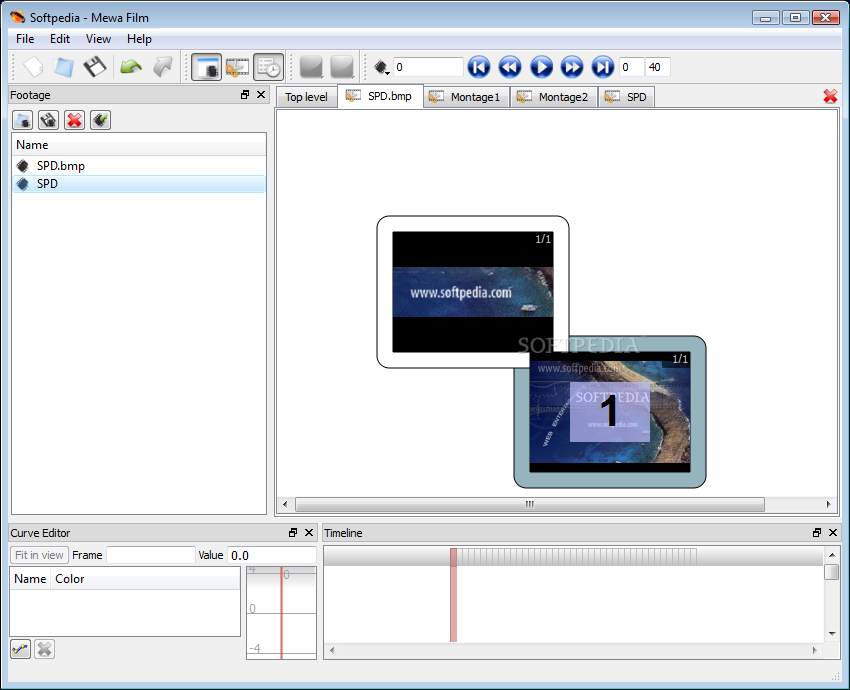Image resolution: width=850 pixels, height=690 pixels.
Task: Jump to the last frame
Action: 603,67
